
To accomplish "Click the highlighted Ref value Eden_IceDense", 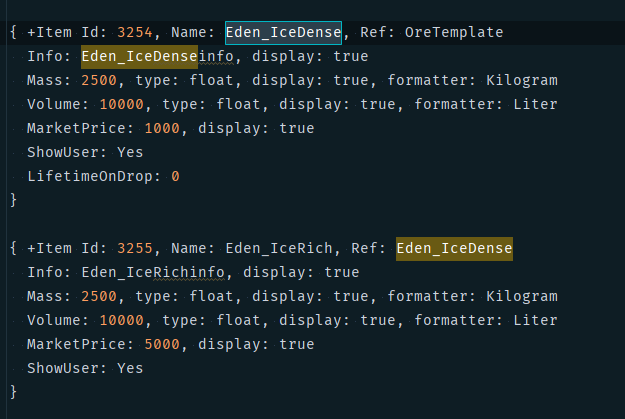I will point(454,248).
